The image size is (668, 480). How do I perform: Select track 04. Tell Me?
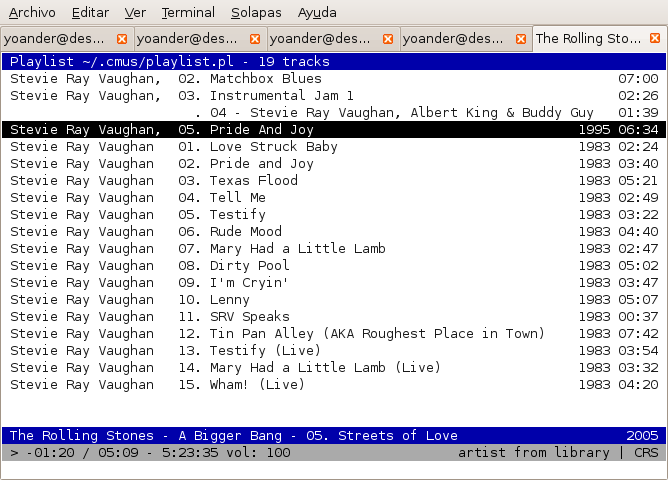334,198
